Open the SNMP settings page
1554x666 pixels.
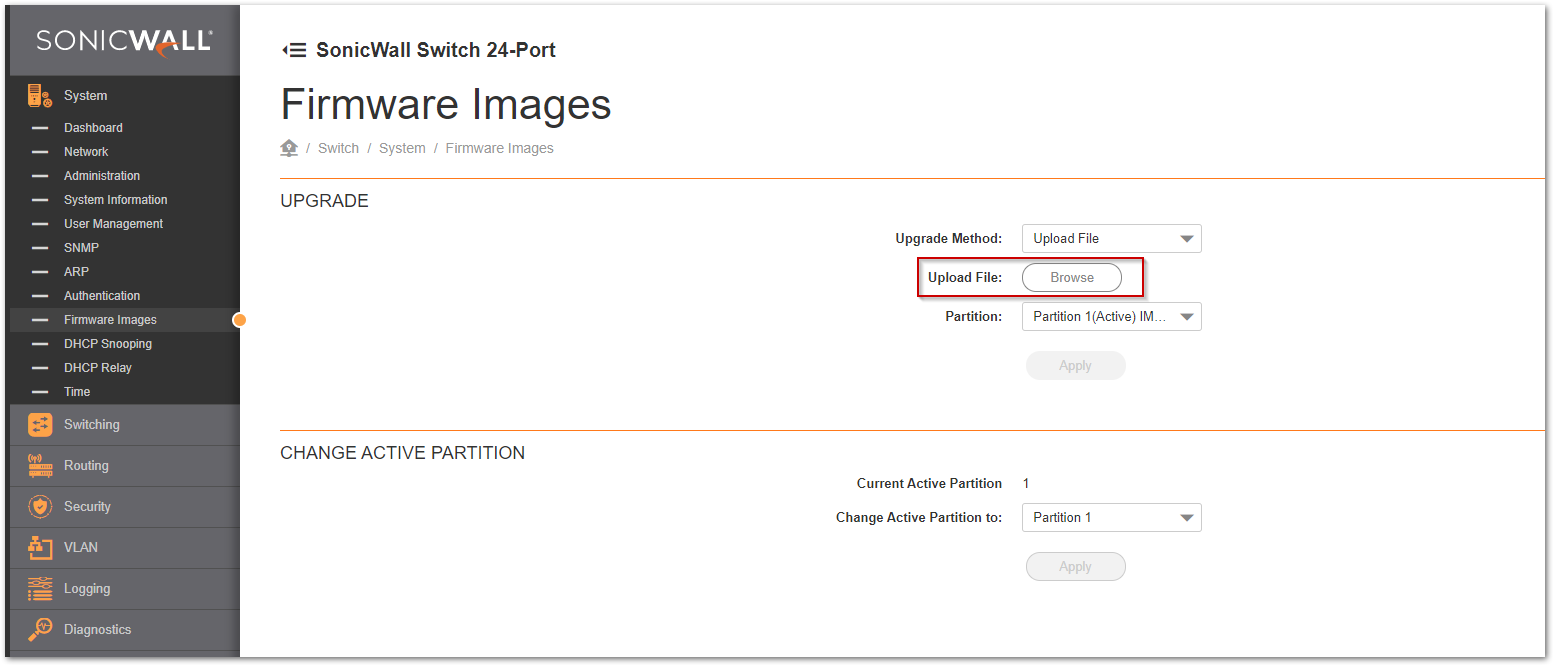point(81,248)
